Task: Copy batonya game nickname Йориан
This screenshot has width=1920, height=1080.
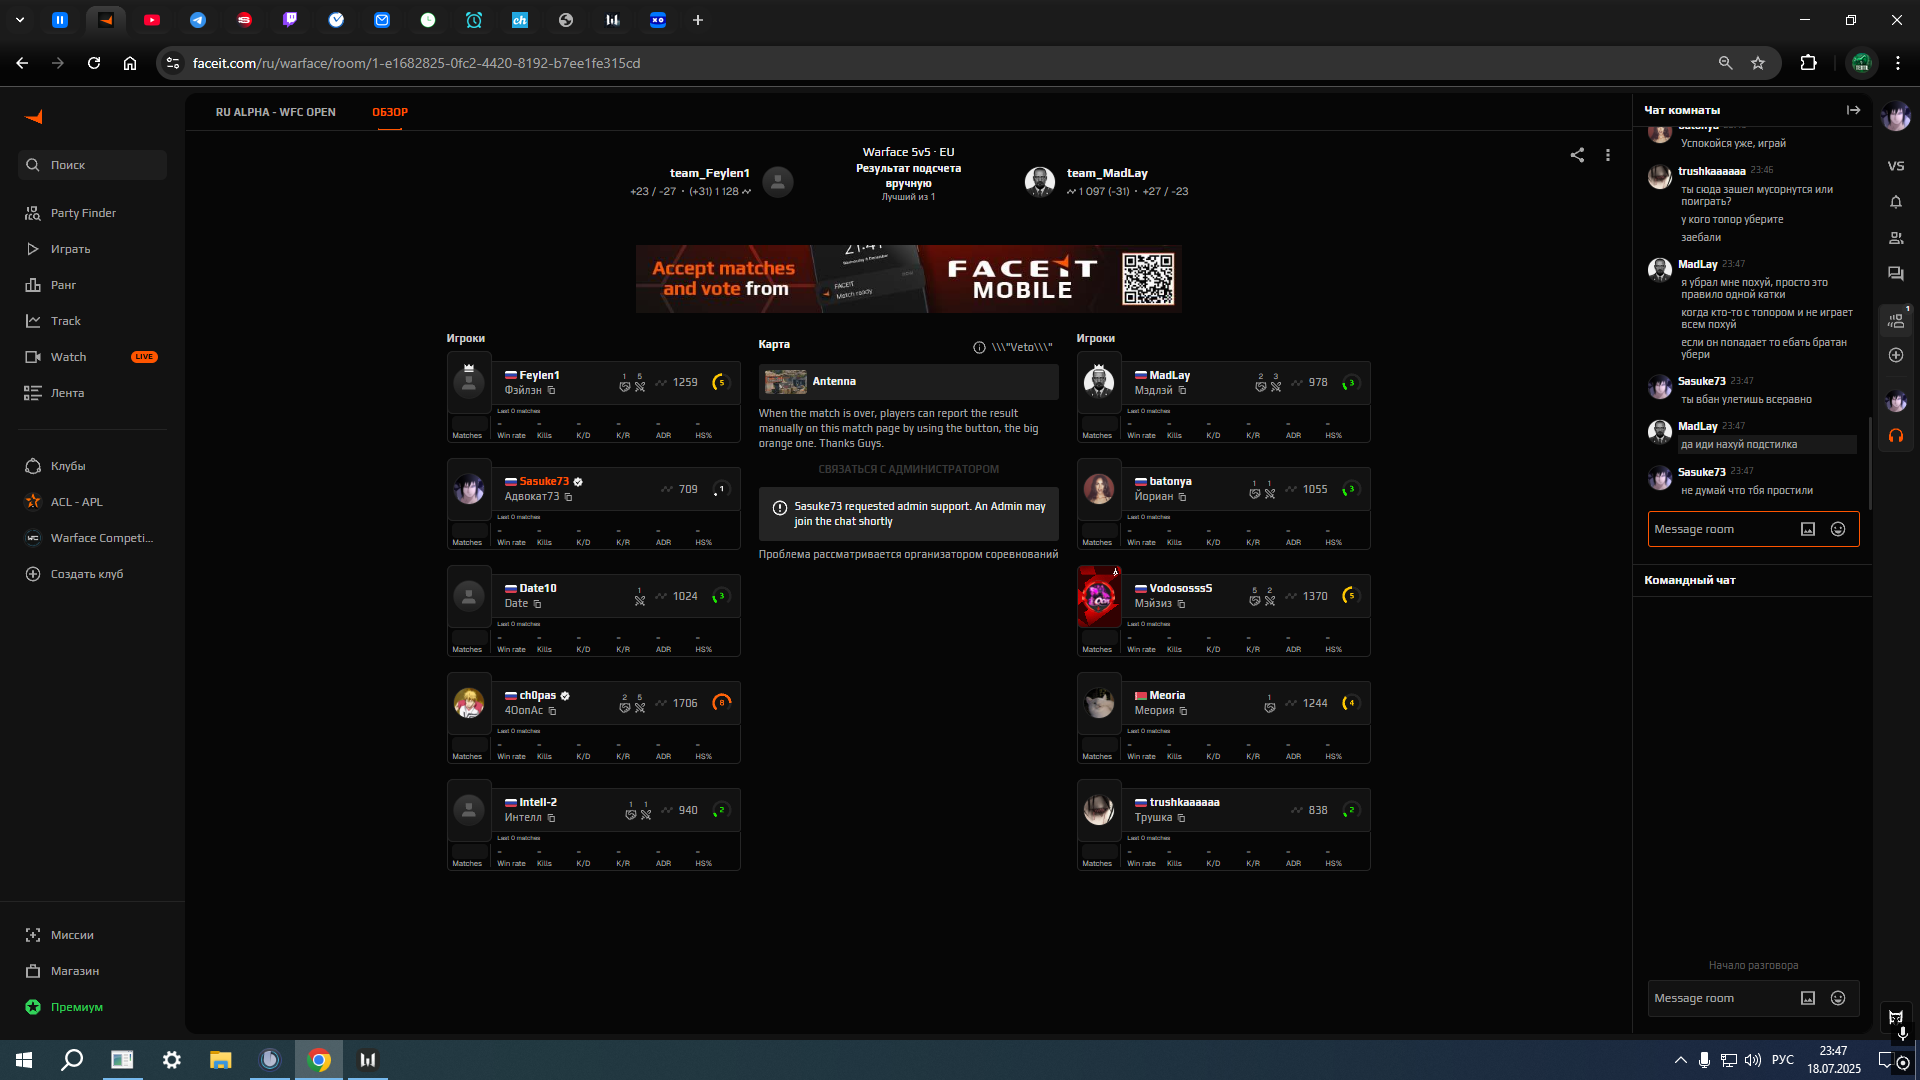Action: click(1182, 497)
